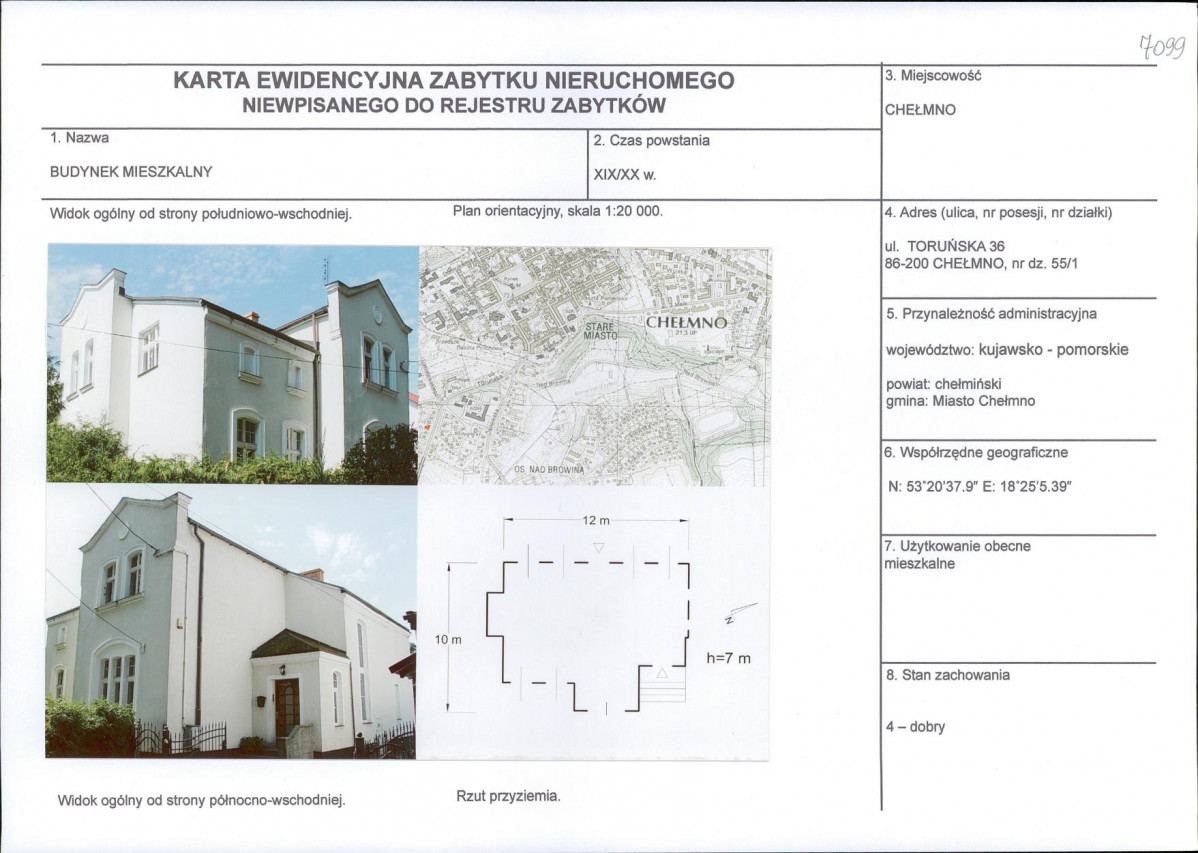Click the north arrow on the floor plan
Image resolution: width=1198 pixels, height=853 pixels.
coord(741,612)
